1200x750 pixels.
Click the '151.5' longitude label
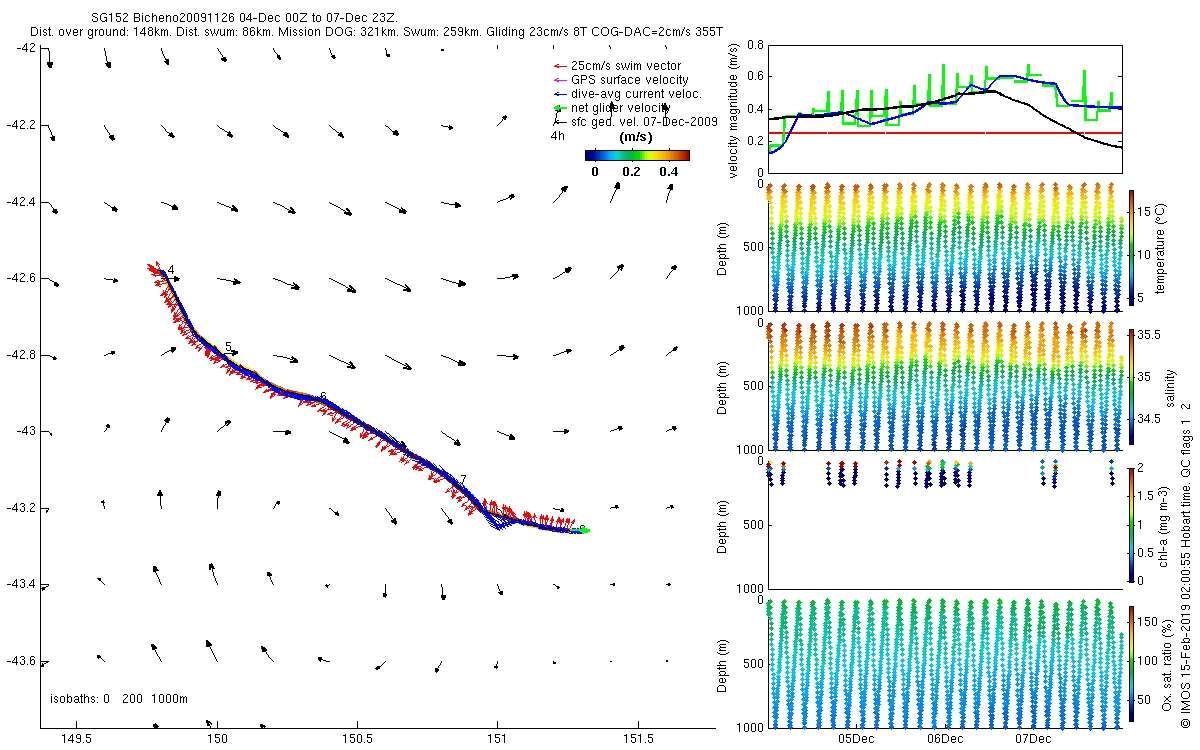[x=638, y=739]
